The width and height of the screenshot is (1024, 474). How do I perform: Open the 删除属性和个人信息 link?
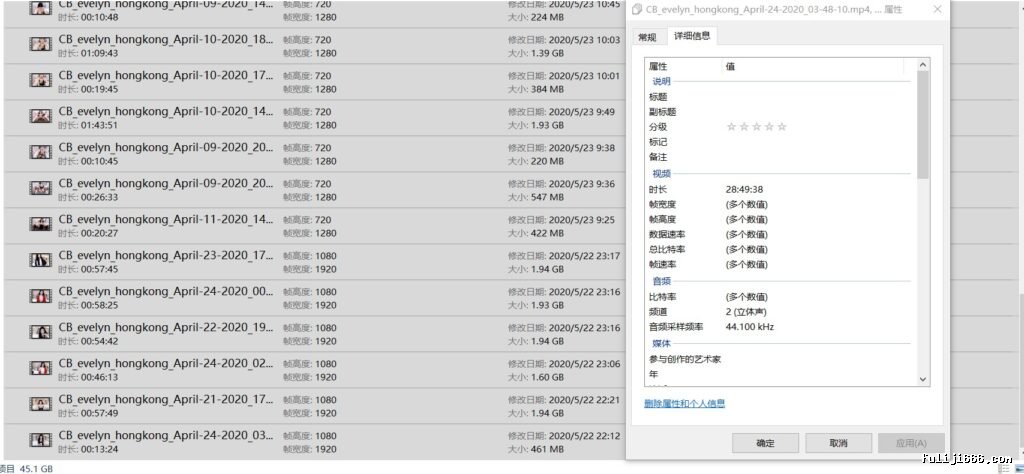(684, 403)
